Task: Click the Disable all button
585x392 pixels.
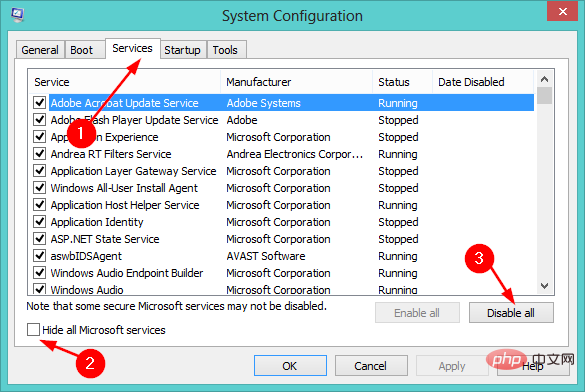Action: click(511, 313)
